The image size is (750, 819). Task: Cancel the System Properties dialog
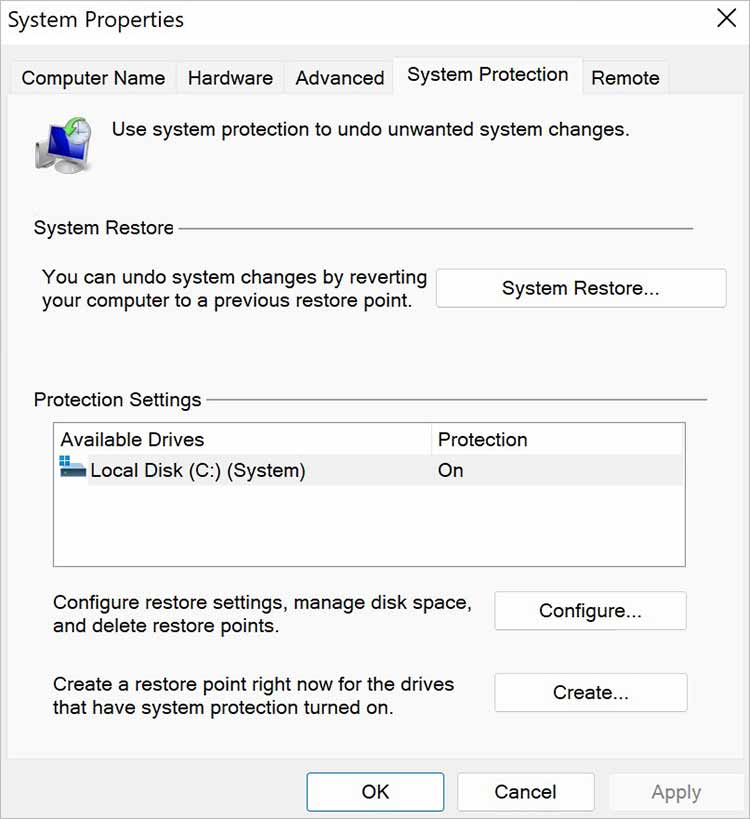[x=525, y=792]
